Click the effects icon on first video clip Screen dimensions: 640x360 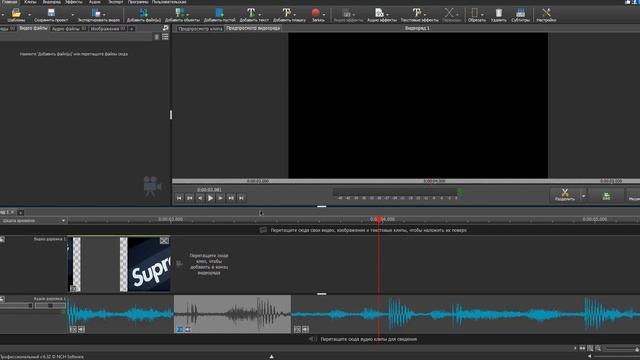click(x=73, y=289)
